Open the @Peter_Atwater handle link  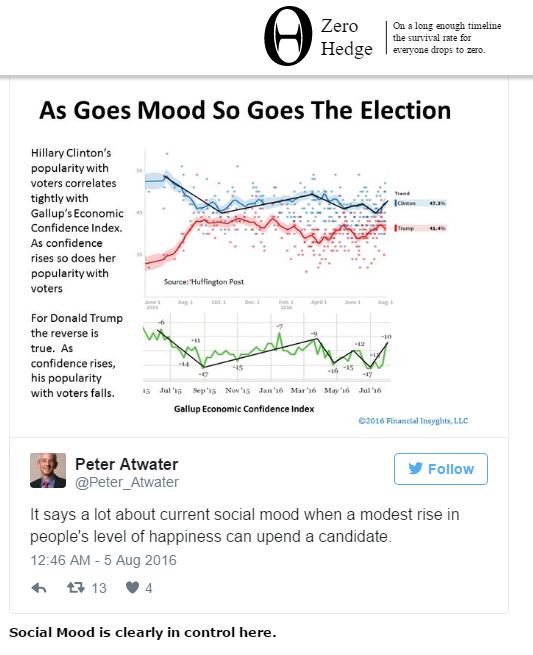coord(127,482)
